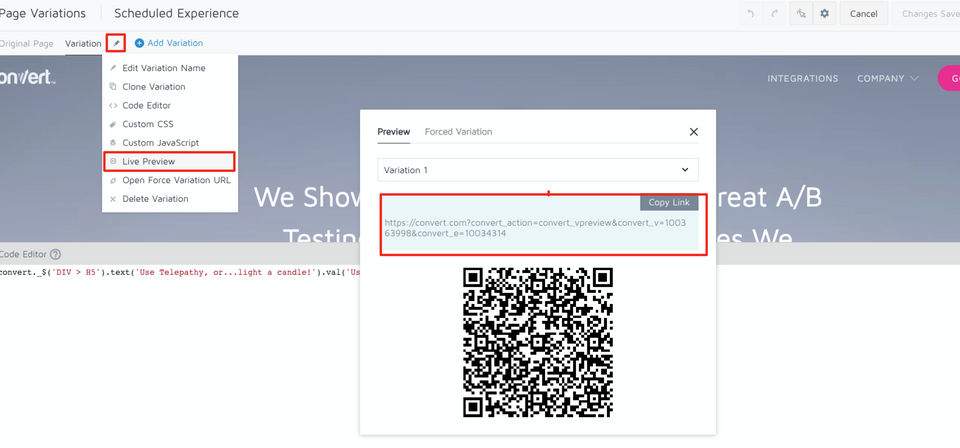Click the Convert logo

27,78
